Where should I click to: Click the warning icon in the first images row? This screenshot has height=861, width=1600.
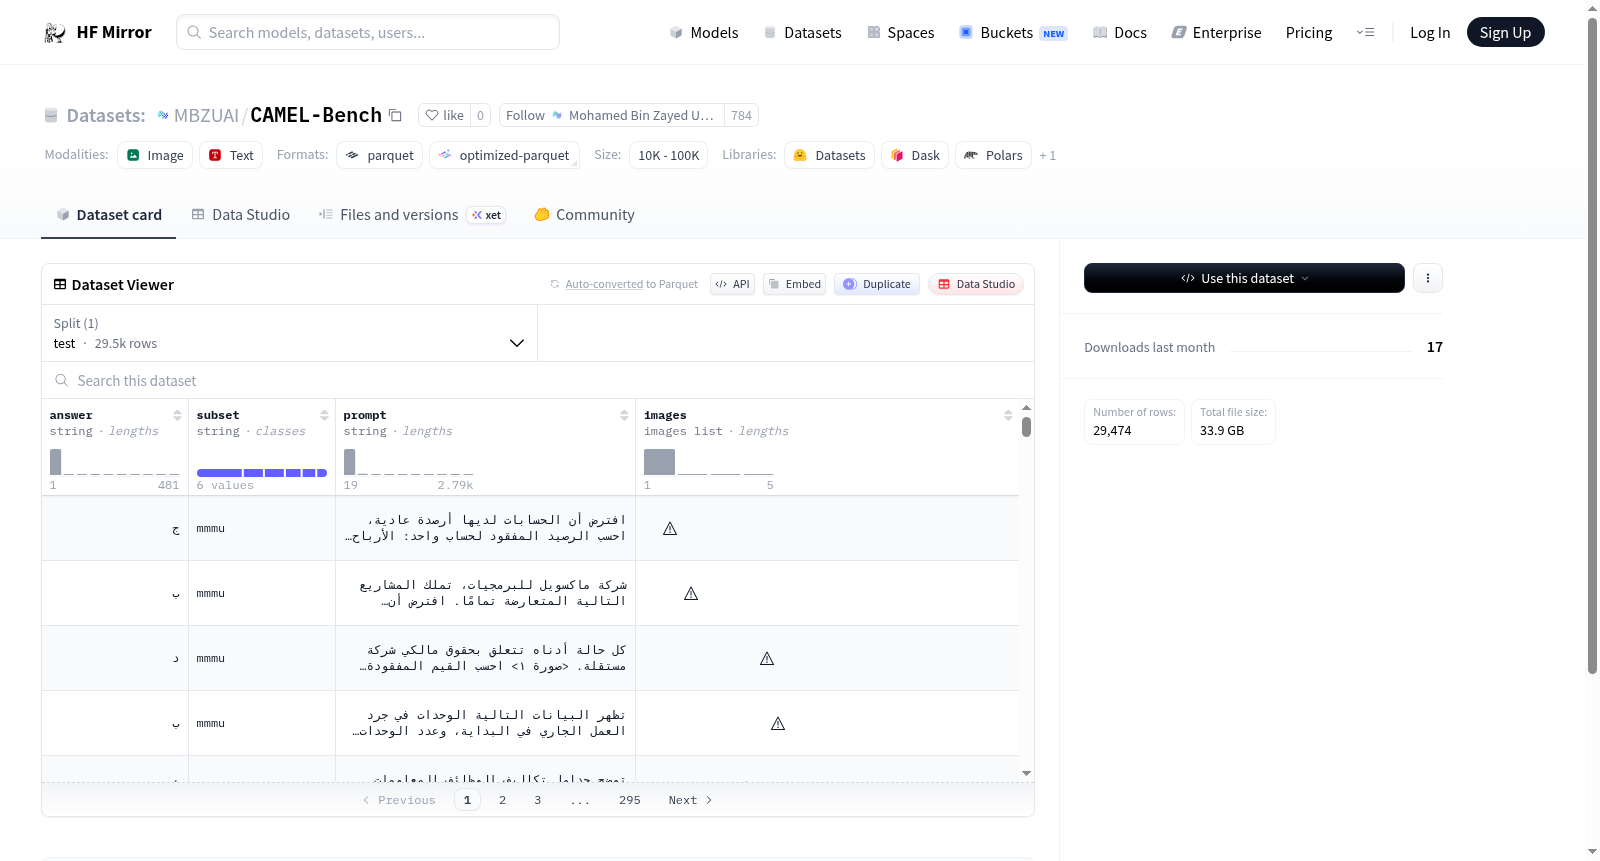(x=670, y=529)
